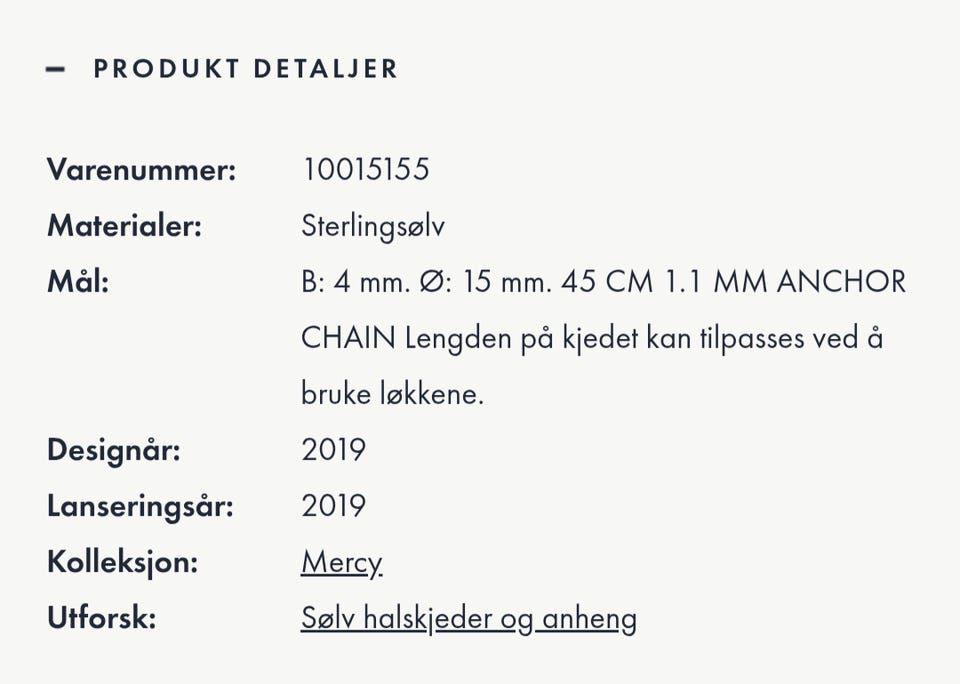Click the Designår value 2019
This screenshot has width=960, height=684.
(x=334, y=450)
